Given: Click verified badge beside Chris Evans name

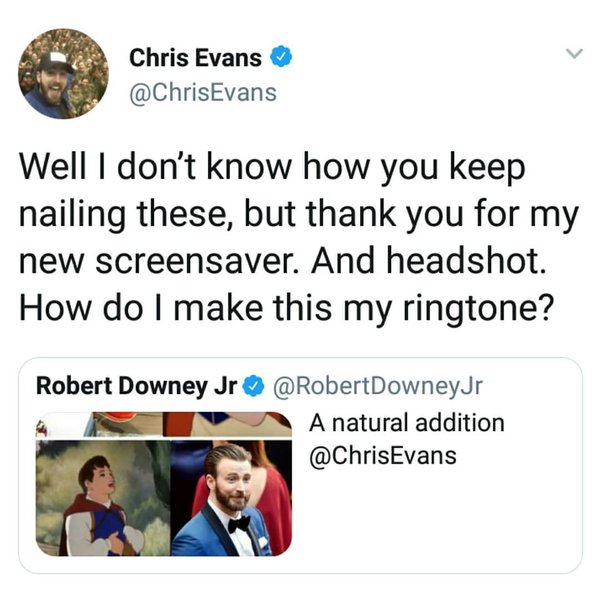Looking at the screenshot, I should (x=282, y=56).
